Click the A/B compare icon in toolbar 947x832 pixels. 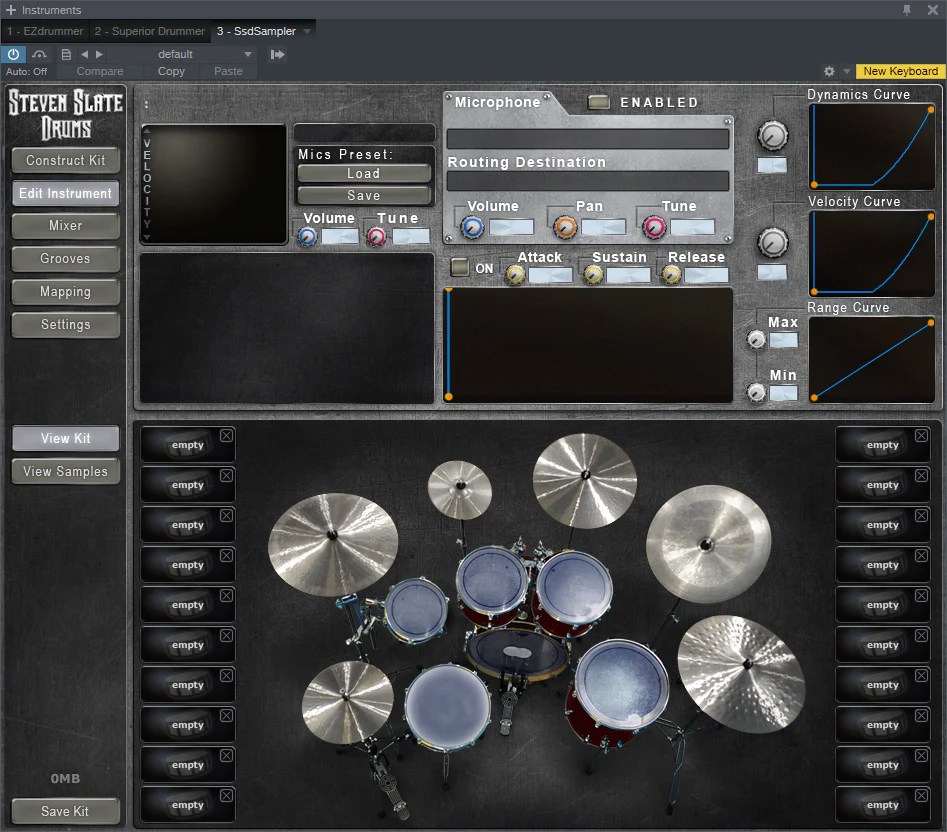click(x=37, y=54)
